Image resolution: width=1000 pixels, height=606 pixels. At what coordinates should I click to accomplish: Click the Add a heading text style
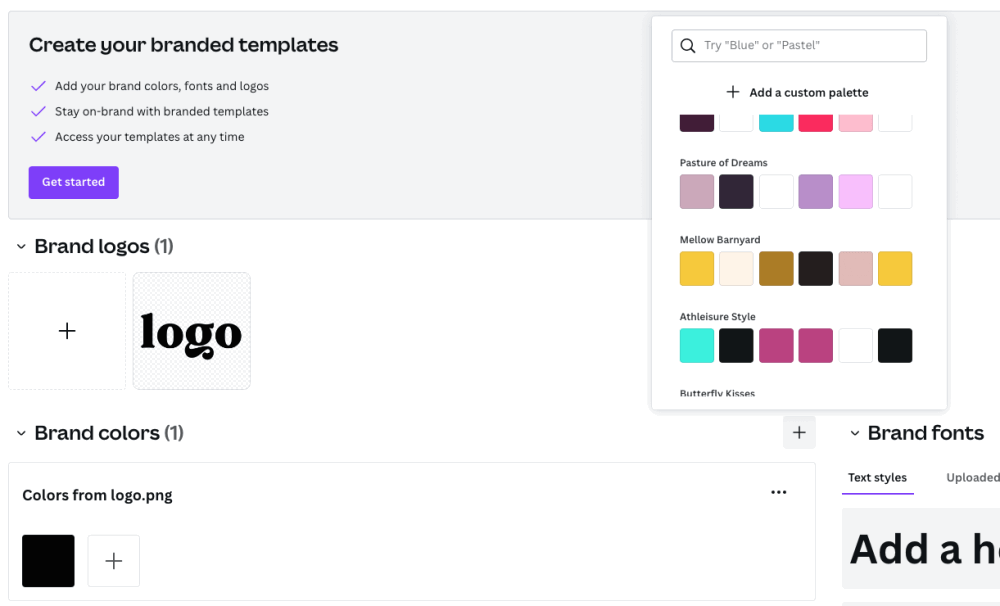pos(920,549)
